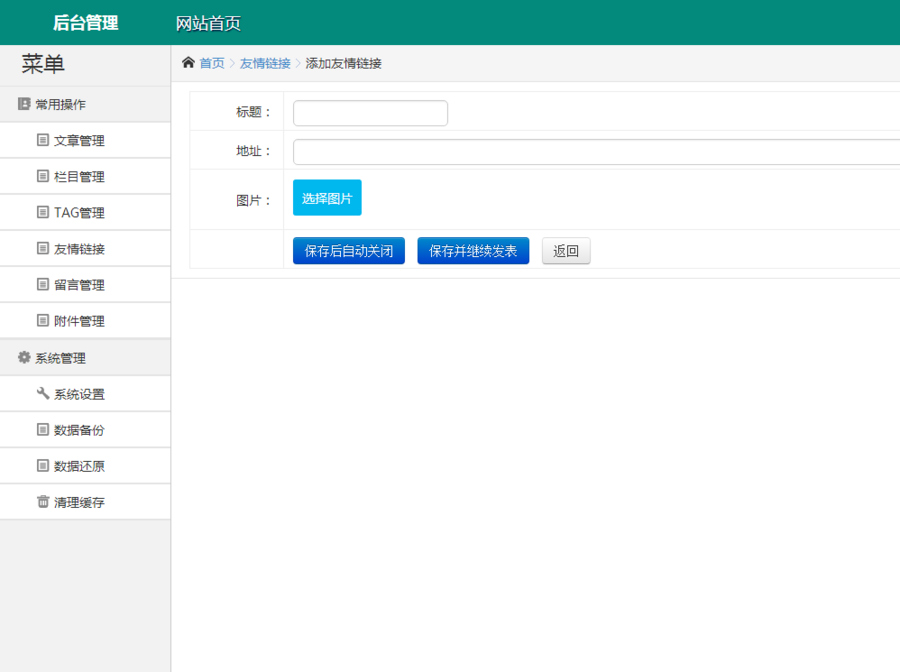Select the 附件管理 list icon
This screenshot has width=900, height=672.
point(42,321)
